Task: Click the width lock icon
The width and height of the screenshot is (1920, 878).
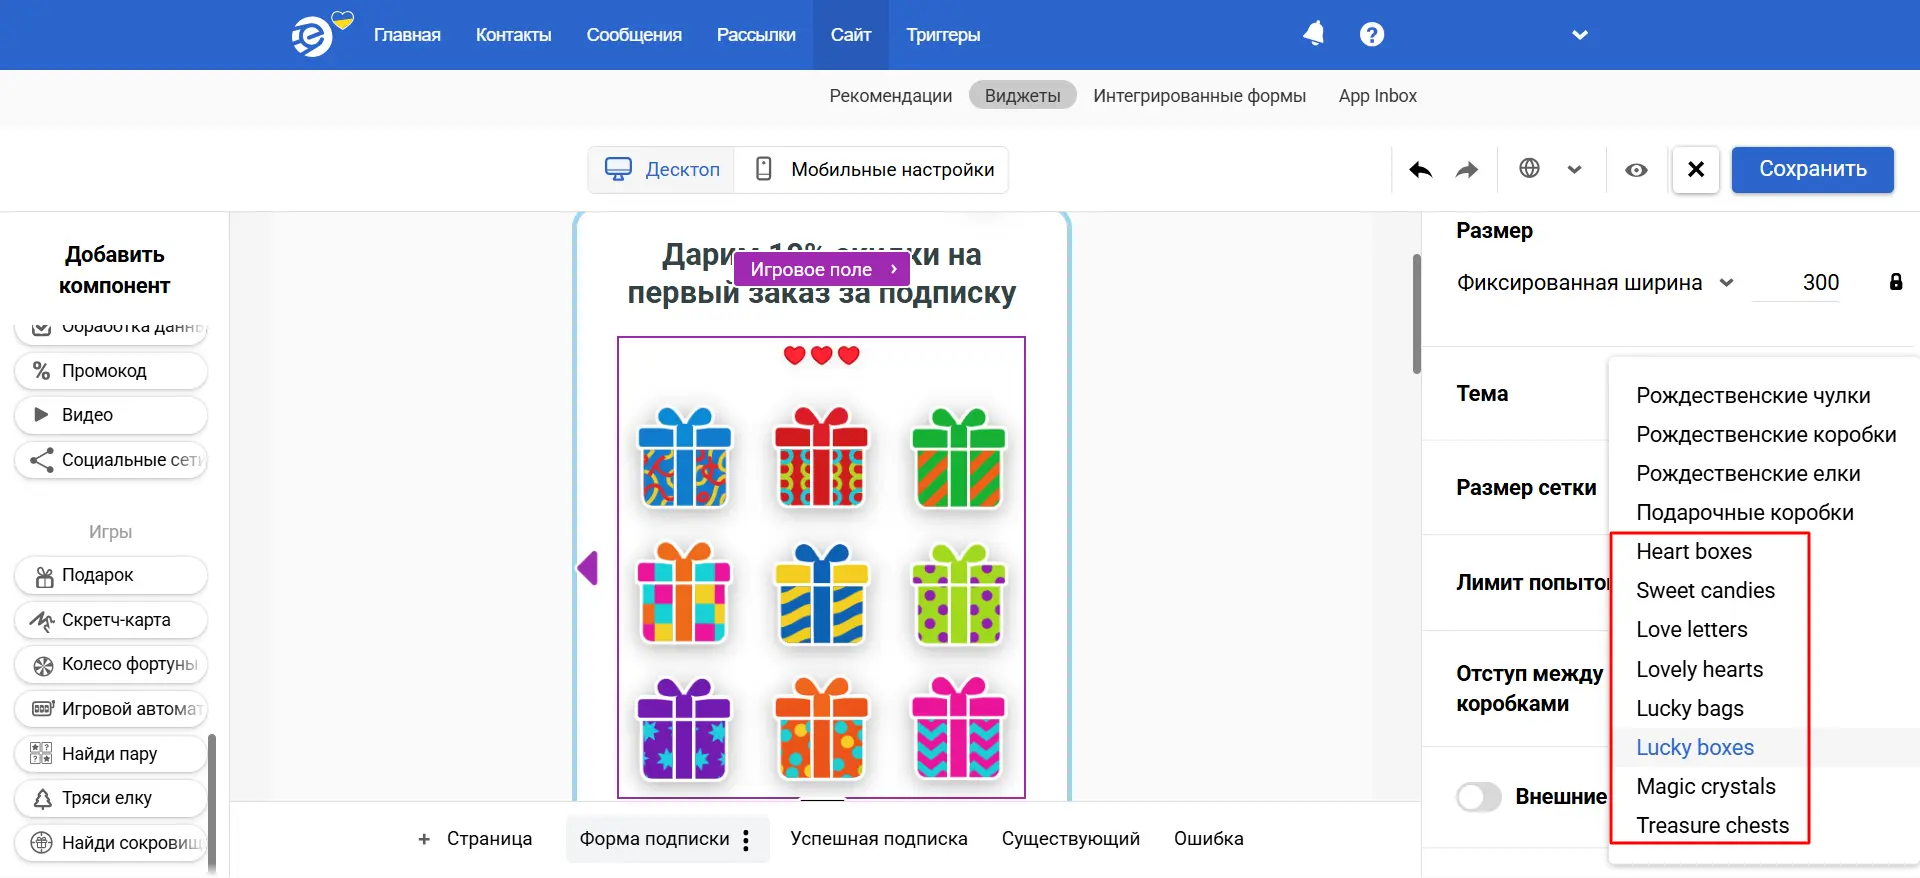Action: tap(1895, 282)
